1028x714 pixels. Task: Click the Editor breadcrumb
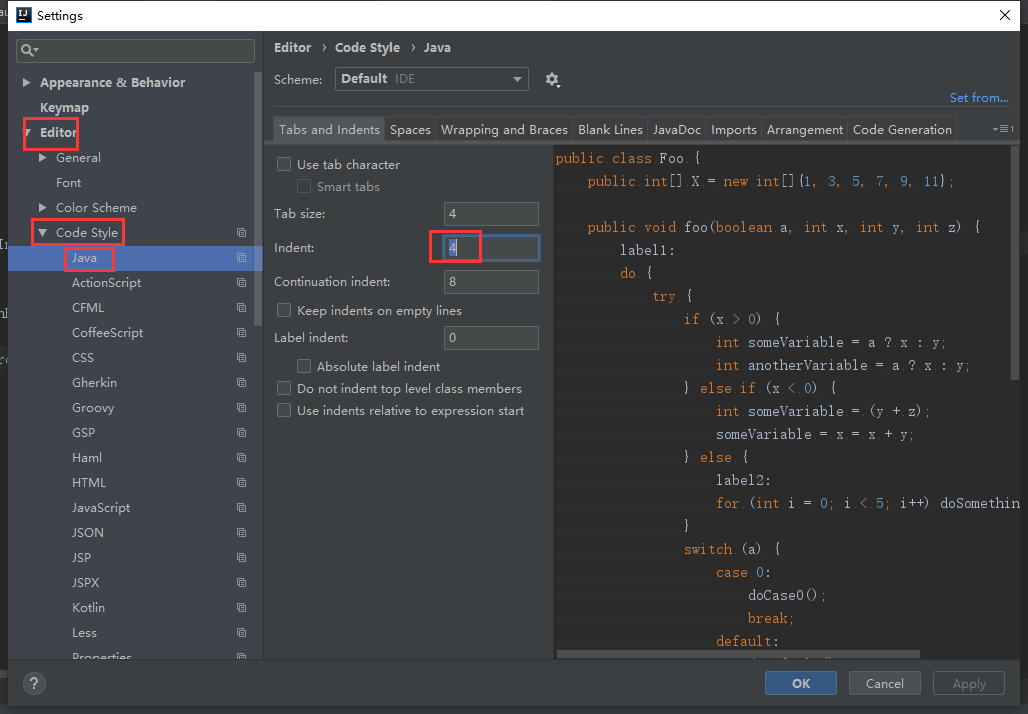292,48
